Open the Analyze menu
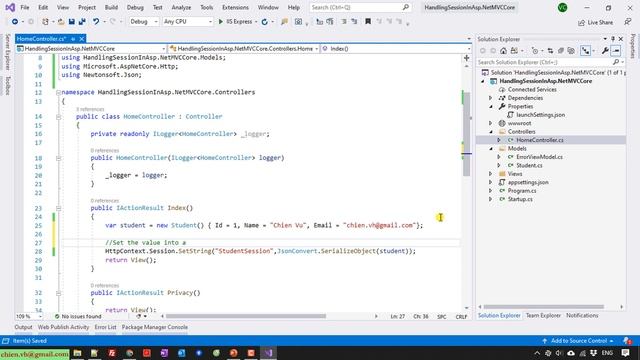Screen dimensions: 640x360 (181, 7)
